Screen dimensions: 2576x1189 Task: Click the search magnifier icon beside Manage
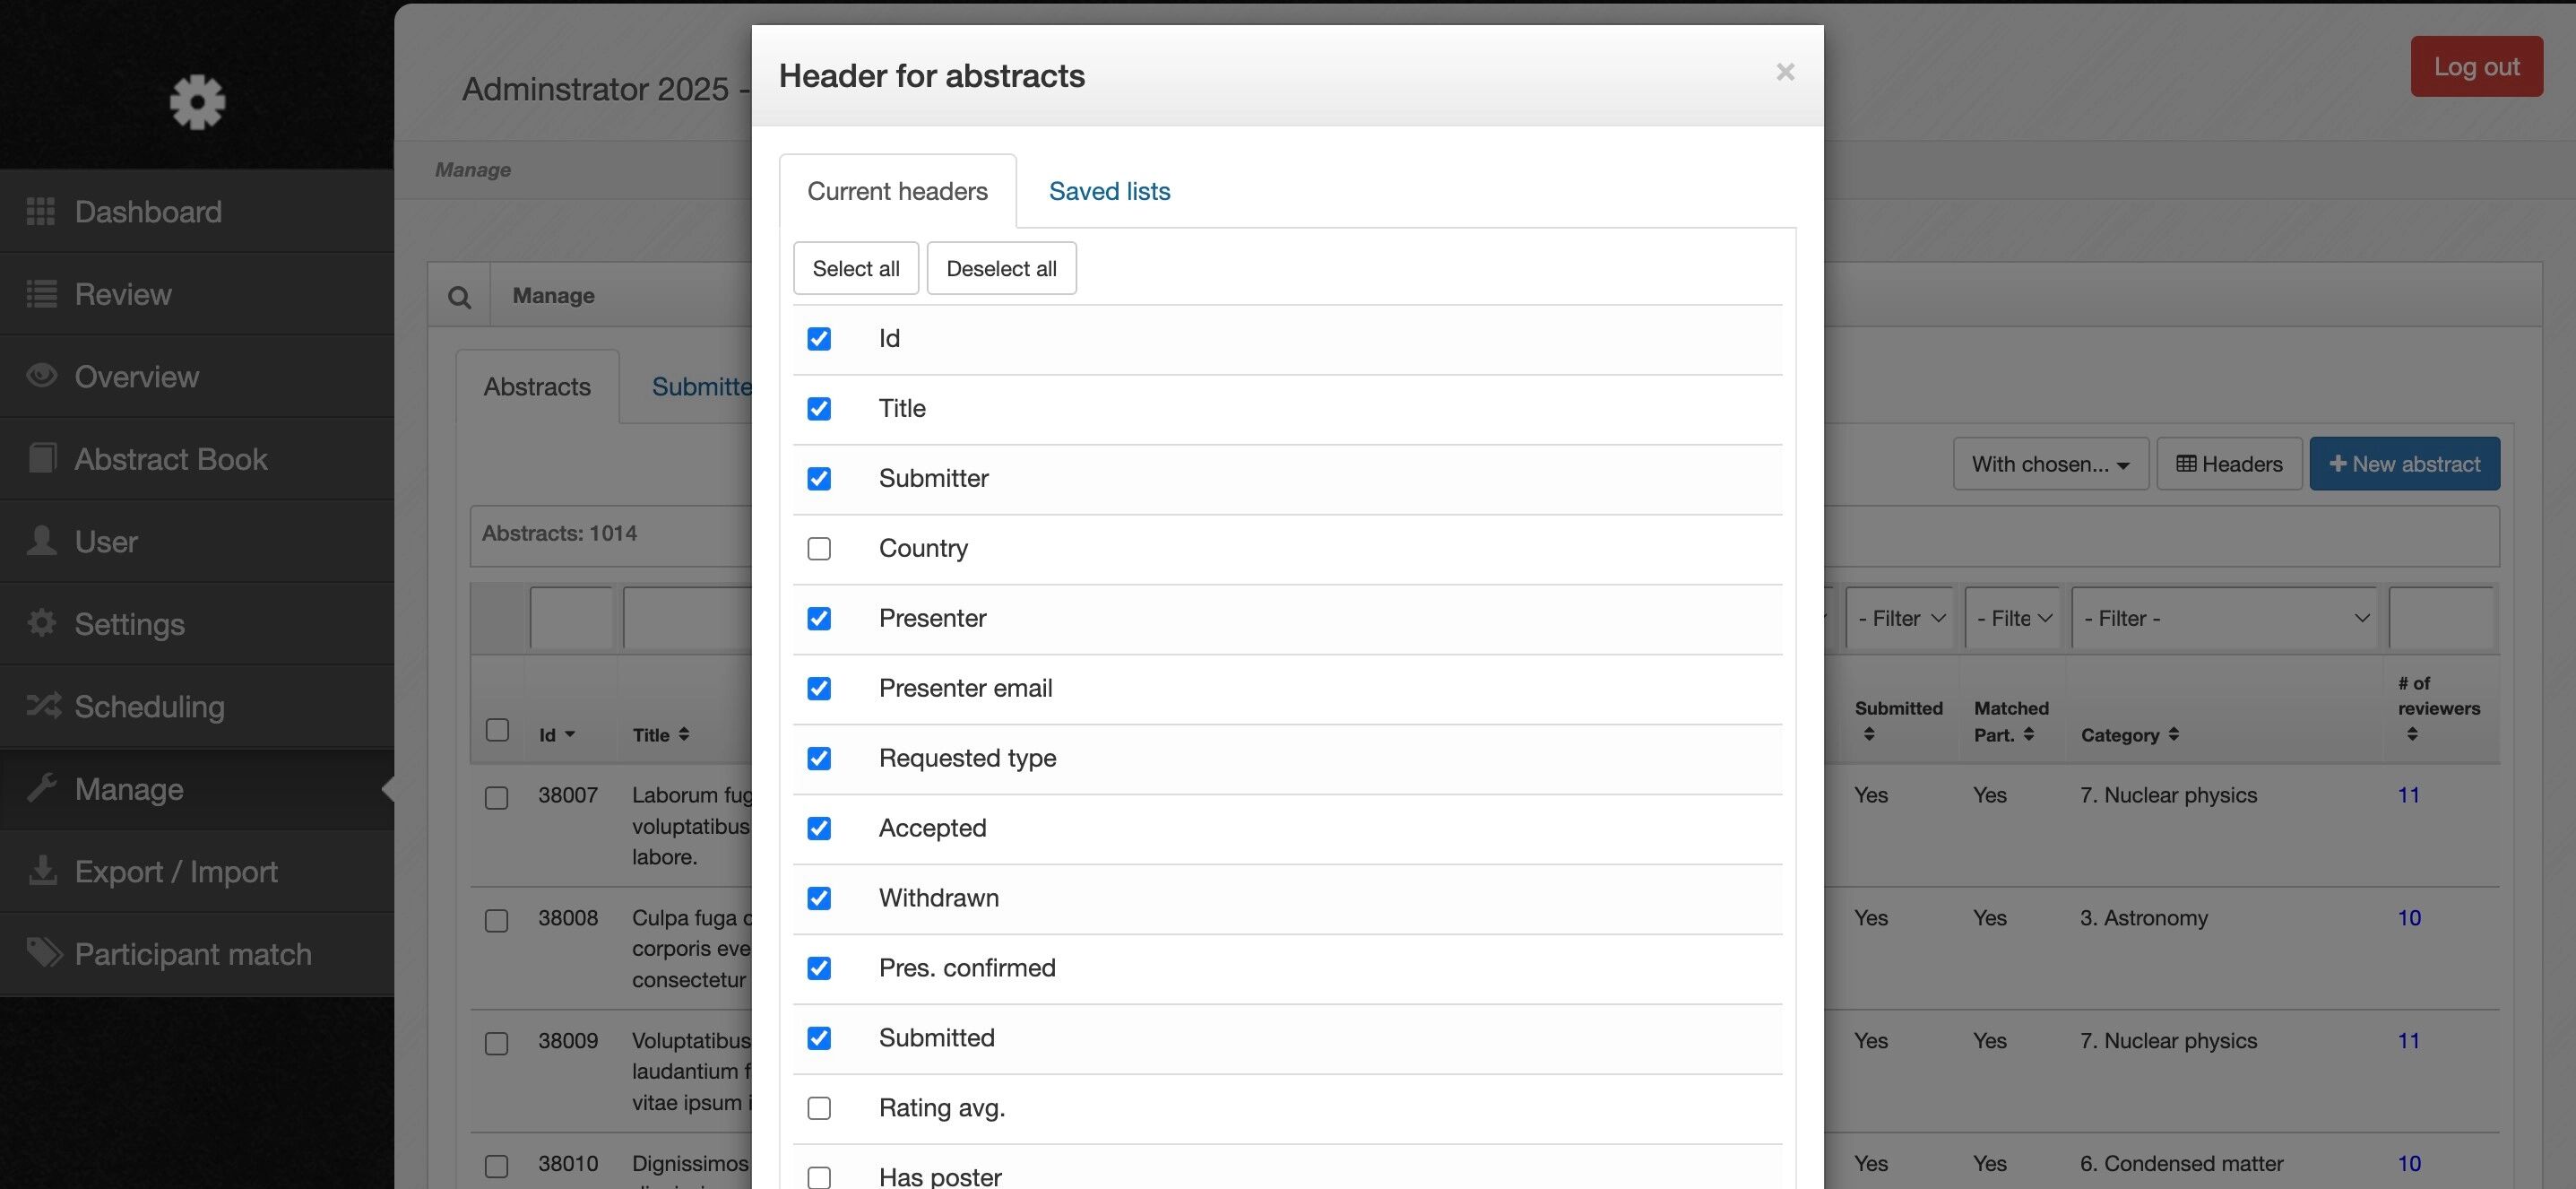(x=459, y=296)
